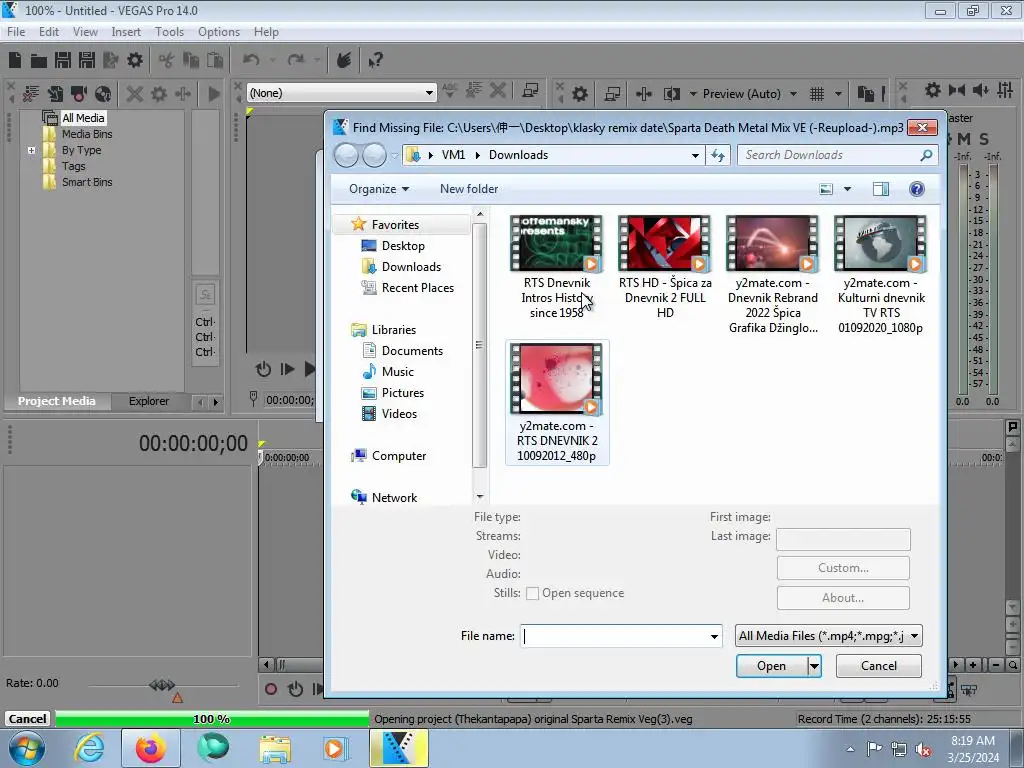This screenshot has width=1024, height=768.
Task: Click the Cancel button beside the progress bar
Action: 27,719
